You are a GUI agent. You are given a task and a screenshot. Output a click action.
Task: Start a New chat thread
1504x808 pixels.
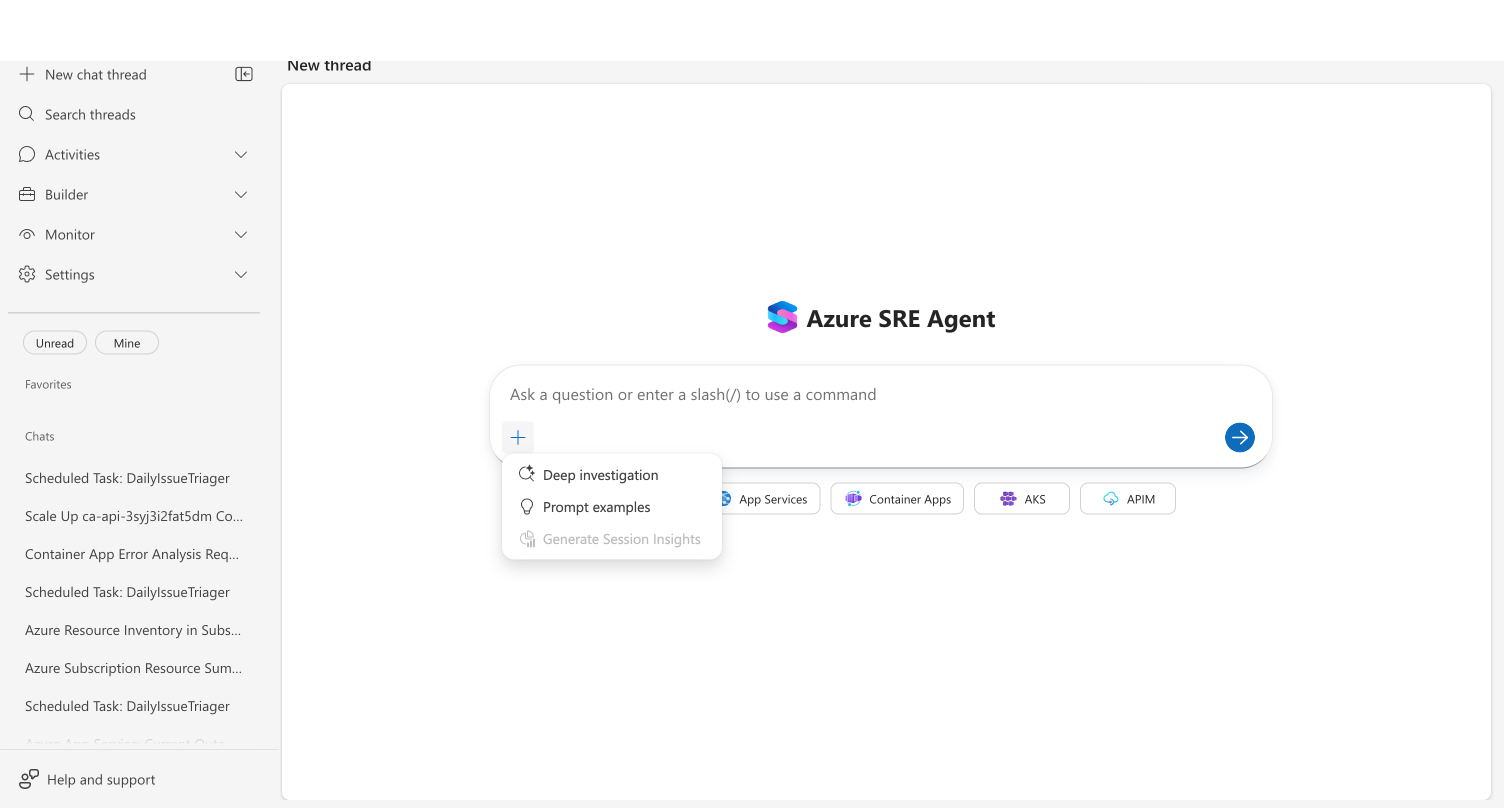pyautogui.click(x=96, y=74)
